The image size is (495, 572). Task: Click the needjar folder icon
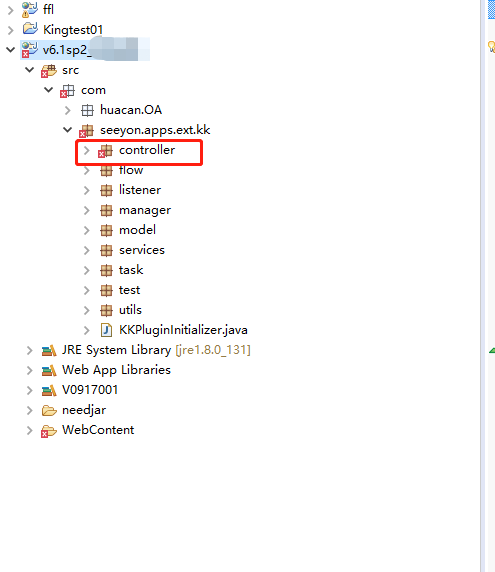click(49, 411)
